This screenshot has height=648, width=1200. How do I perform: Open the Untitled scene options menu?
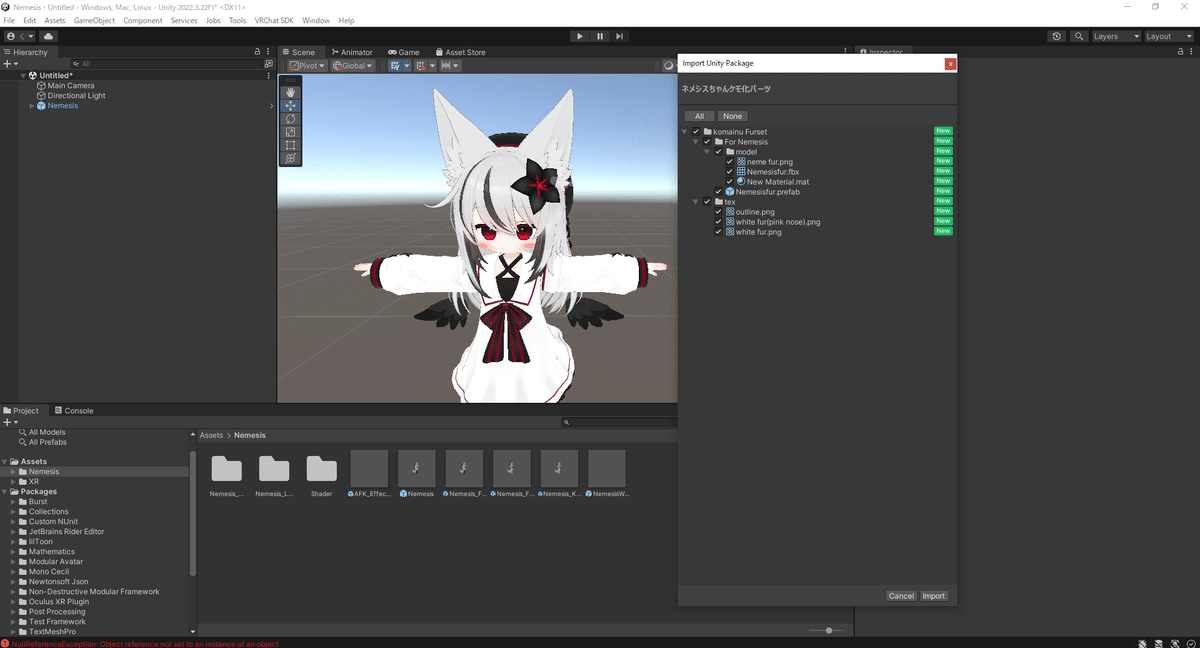click(x=268, y=76)
